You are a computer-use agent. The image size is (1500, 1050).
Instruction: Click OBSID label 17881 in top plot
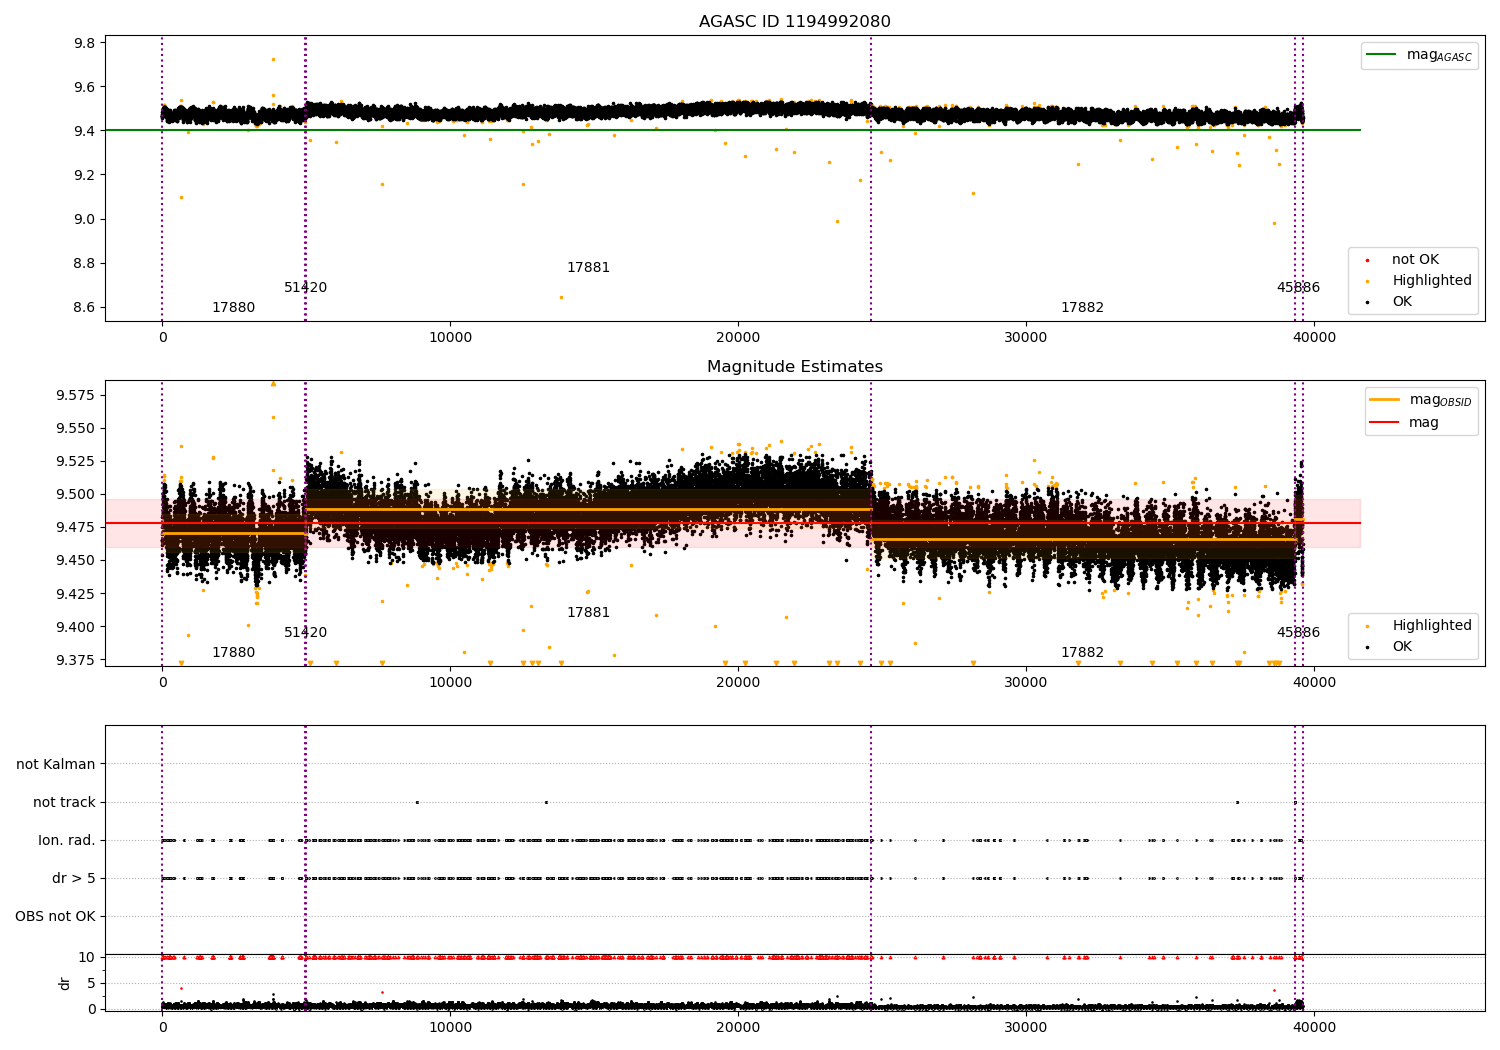point(588,268)
